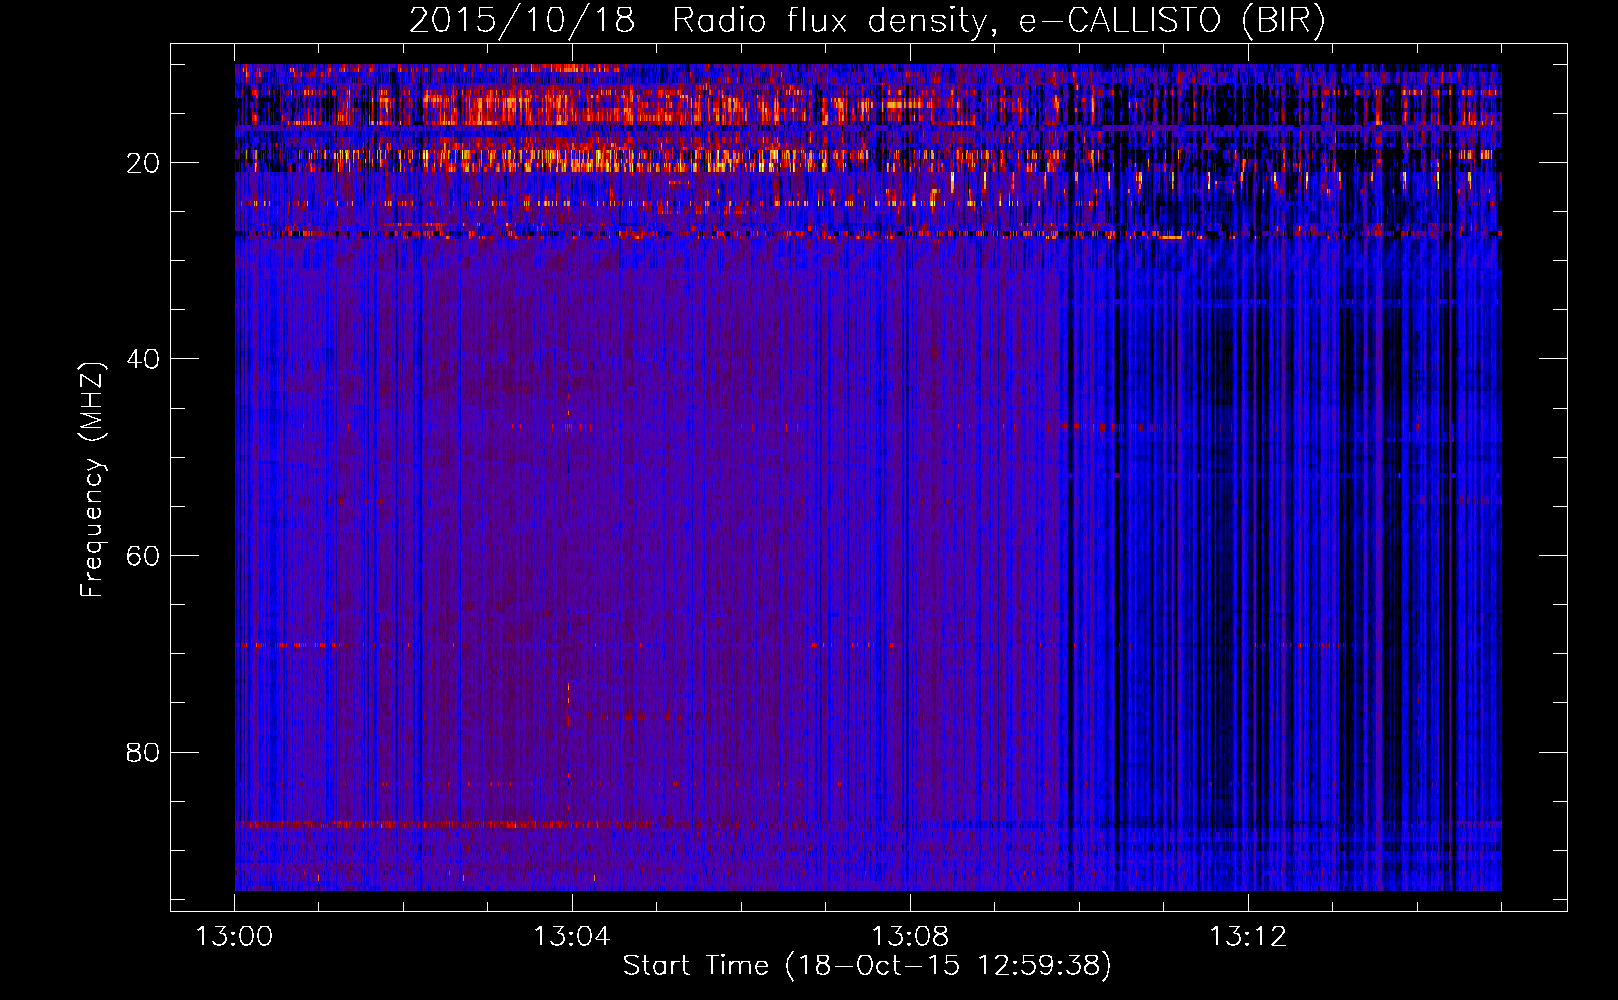Viewport: 1618px width, 1000px height.
Task: Click the 20 MHz frequency tick label
Action: pos(143,163)
